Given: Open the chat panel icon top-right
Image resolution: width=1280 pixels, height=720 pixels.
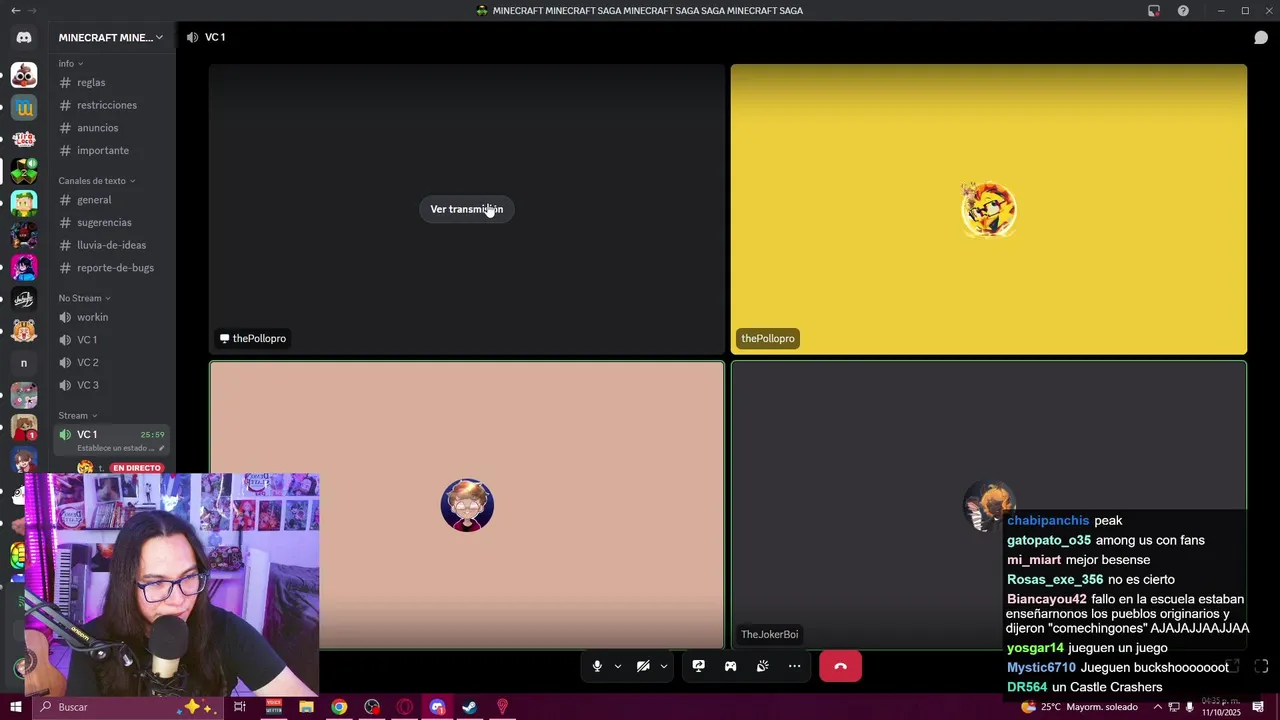Looking at the screenshot, I should click(1261, 38).
